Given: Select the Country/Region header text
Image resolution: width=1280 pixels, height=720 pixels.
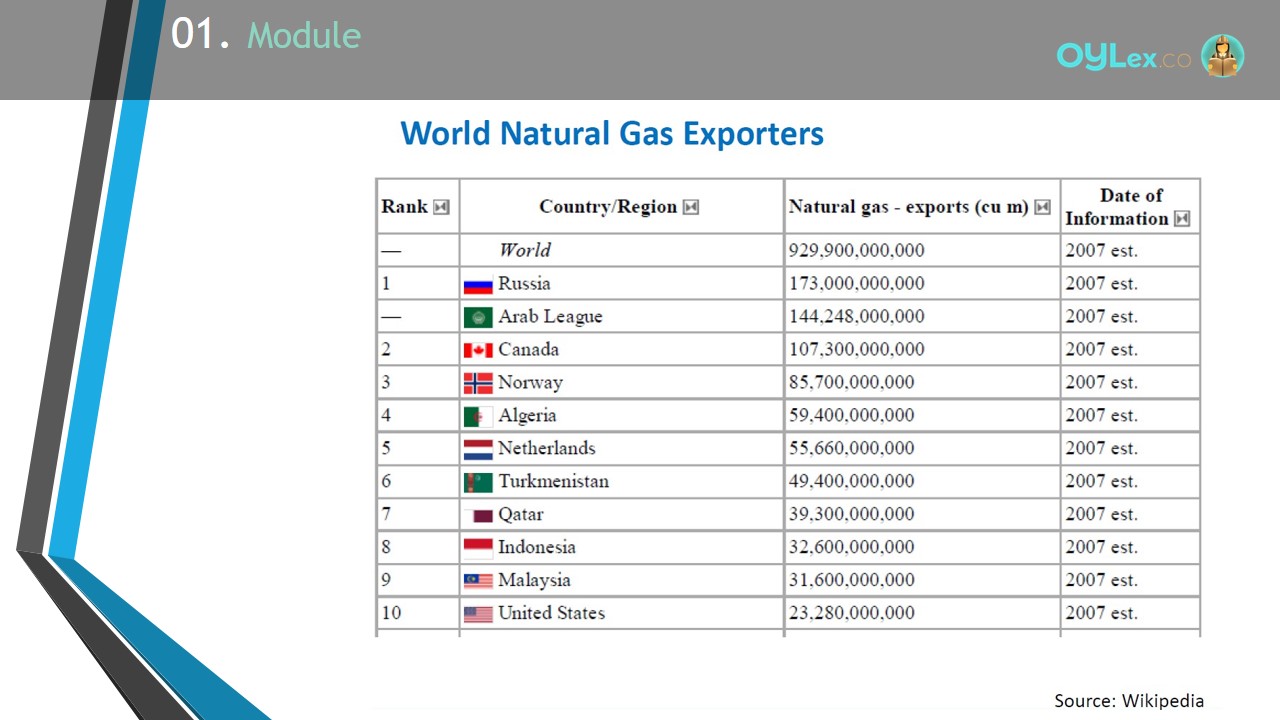Looking at the screenshot, I should [608, 207].
